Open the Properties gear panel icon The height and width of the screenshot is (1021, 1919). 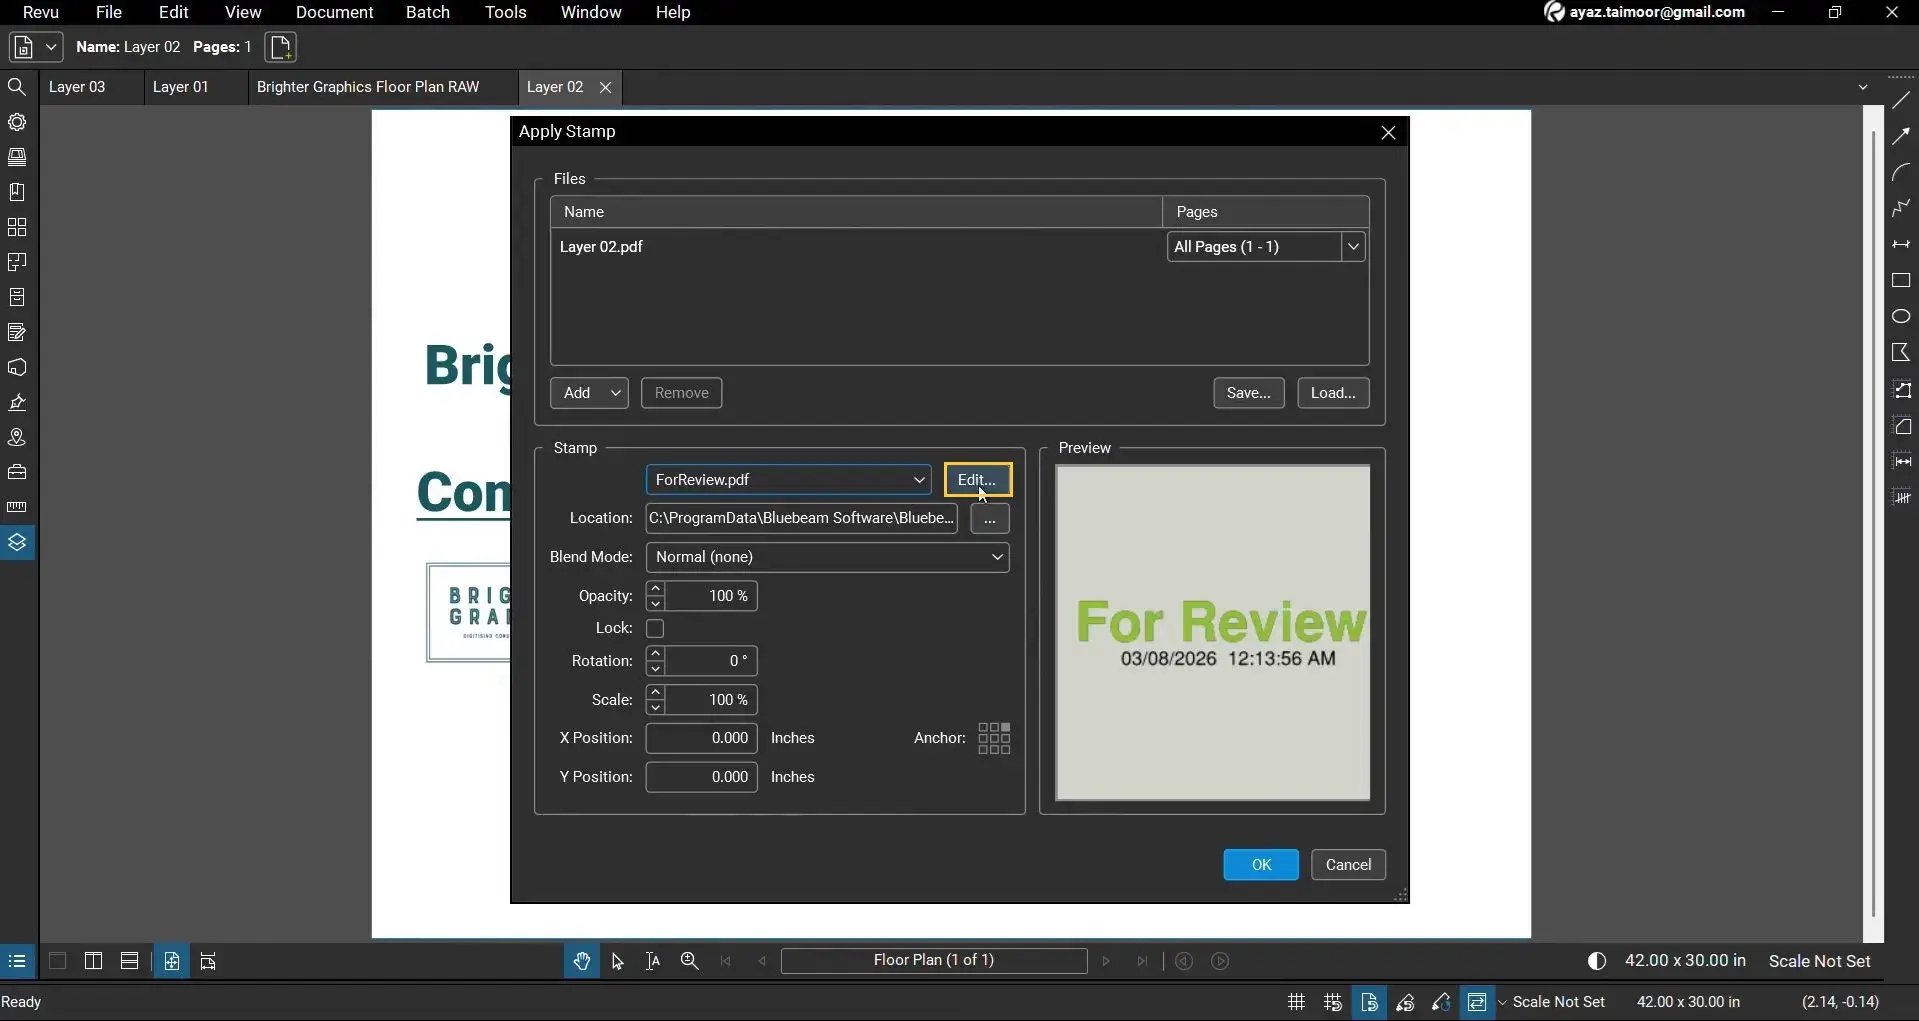pos(17,122)
